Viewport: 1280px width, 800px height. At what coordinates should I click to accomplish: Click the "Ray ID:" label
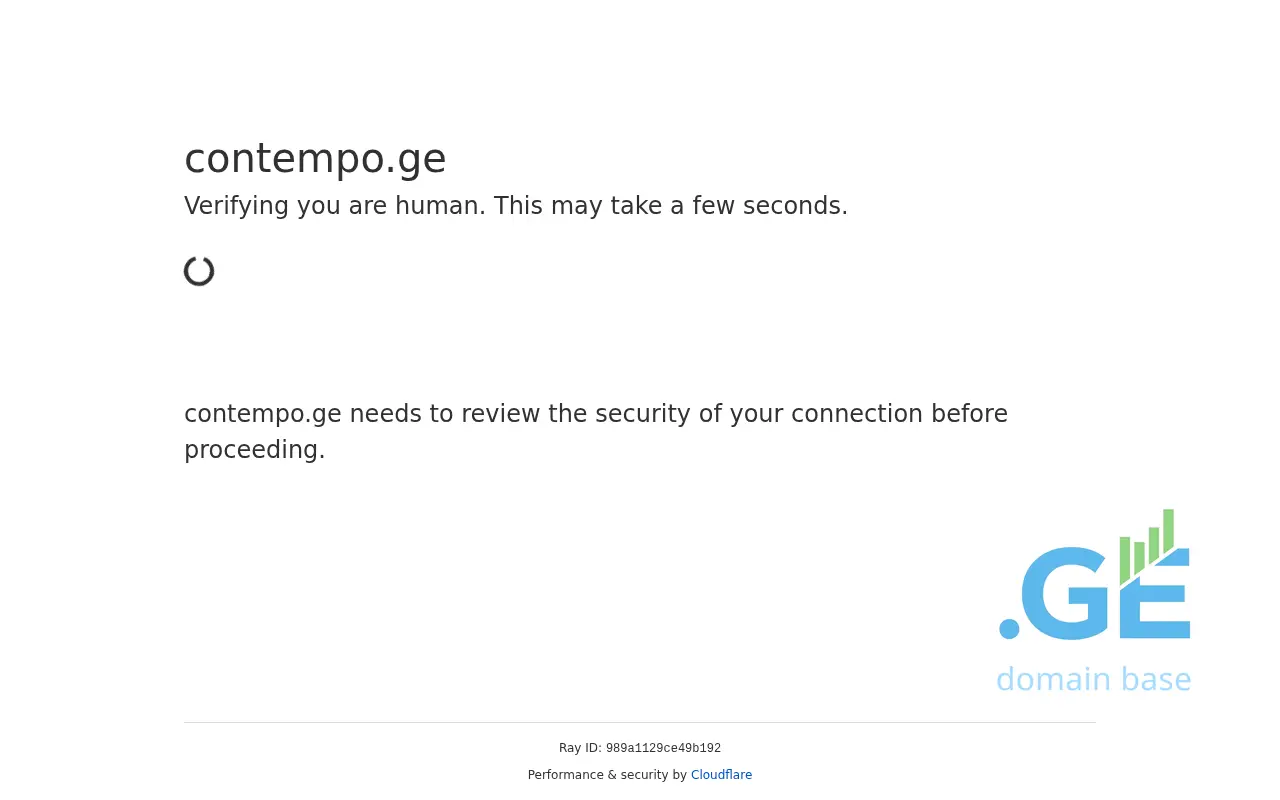580,749
